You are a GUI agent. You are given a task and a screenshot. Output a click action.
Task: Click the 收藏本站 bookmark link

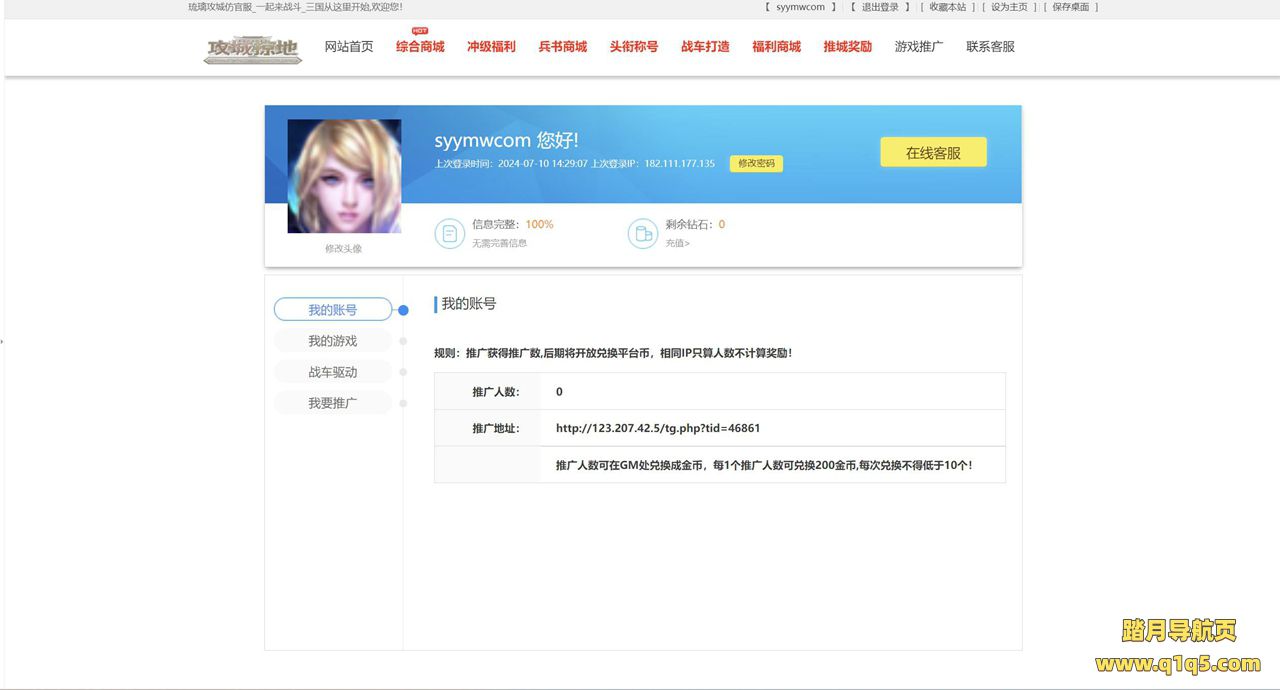coord(947,7)
